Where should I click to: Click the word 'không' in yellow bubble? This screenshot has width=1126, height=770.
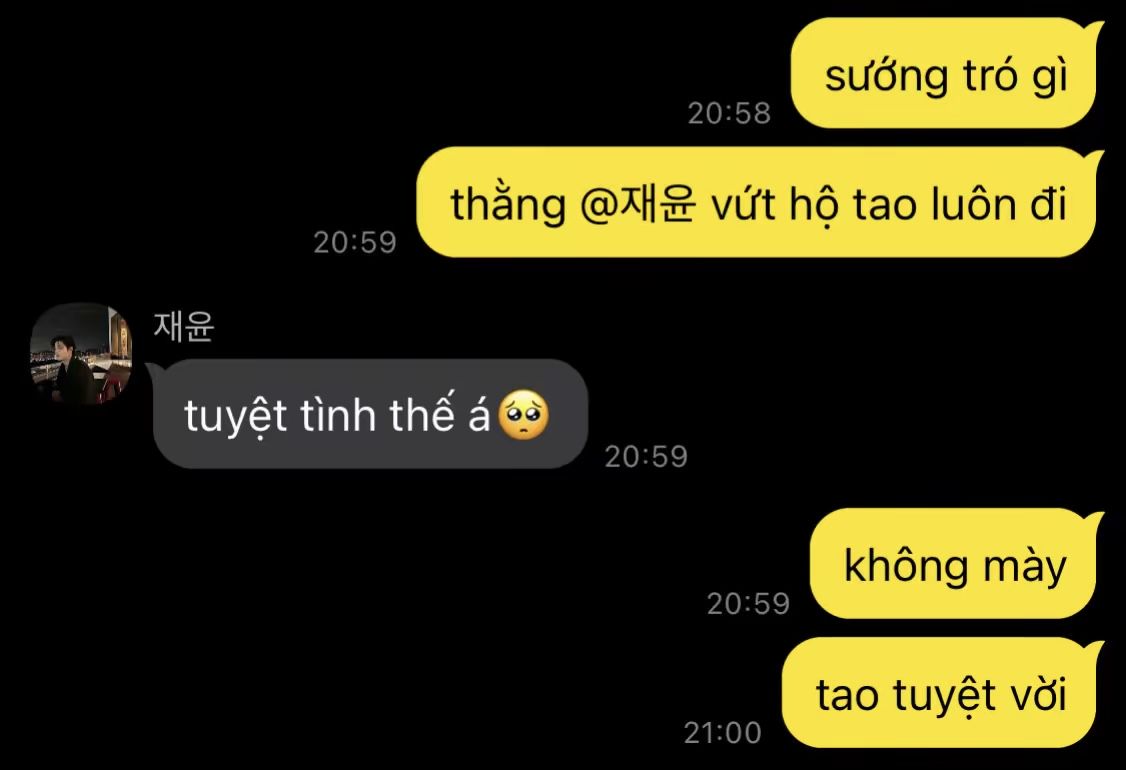tap(906, 565)
